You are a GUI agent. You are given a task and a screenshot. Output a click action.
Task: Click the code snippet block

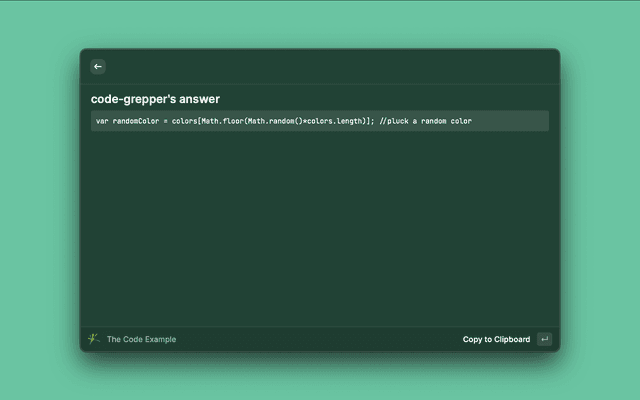pyautogui.click(x=319, y=121)
